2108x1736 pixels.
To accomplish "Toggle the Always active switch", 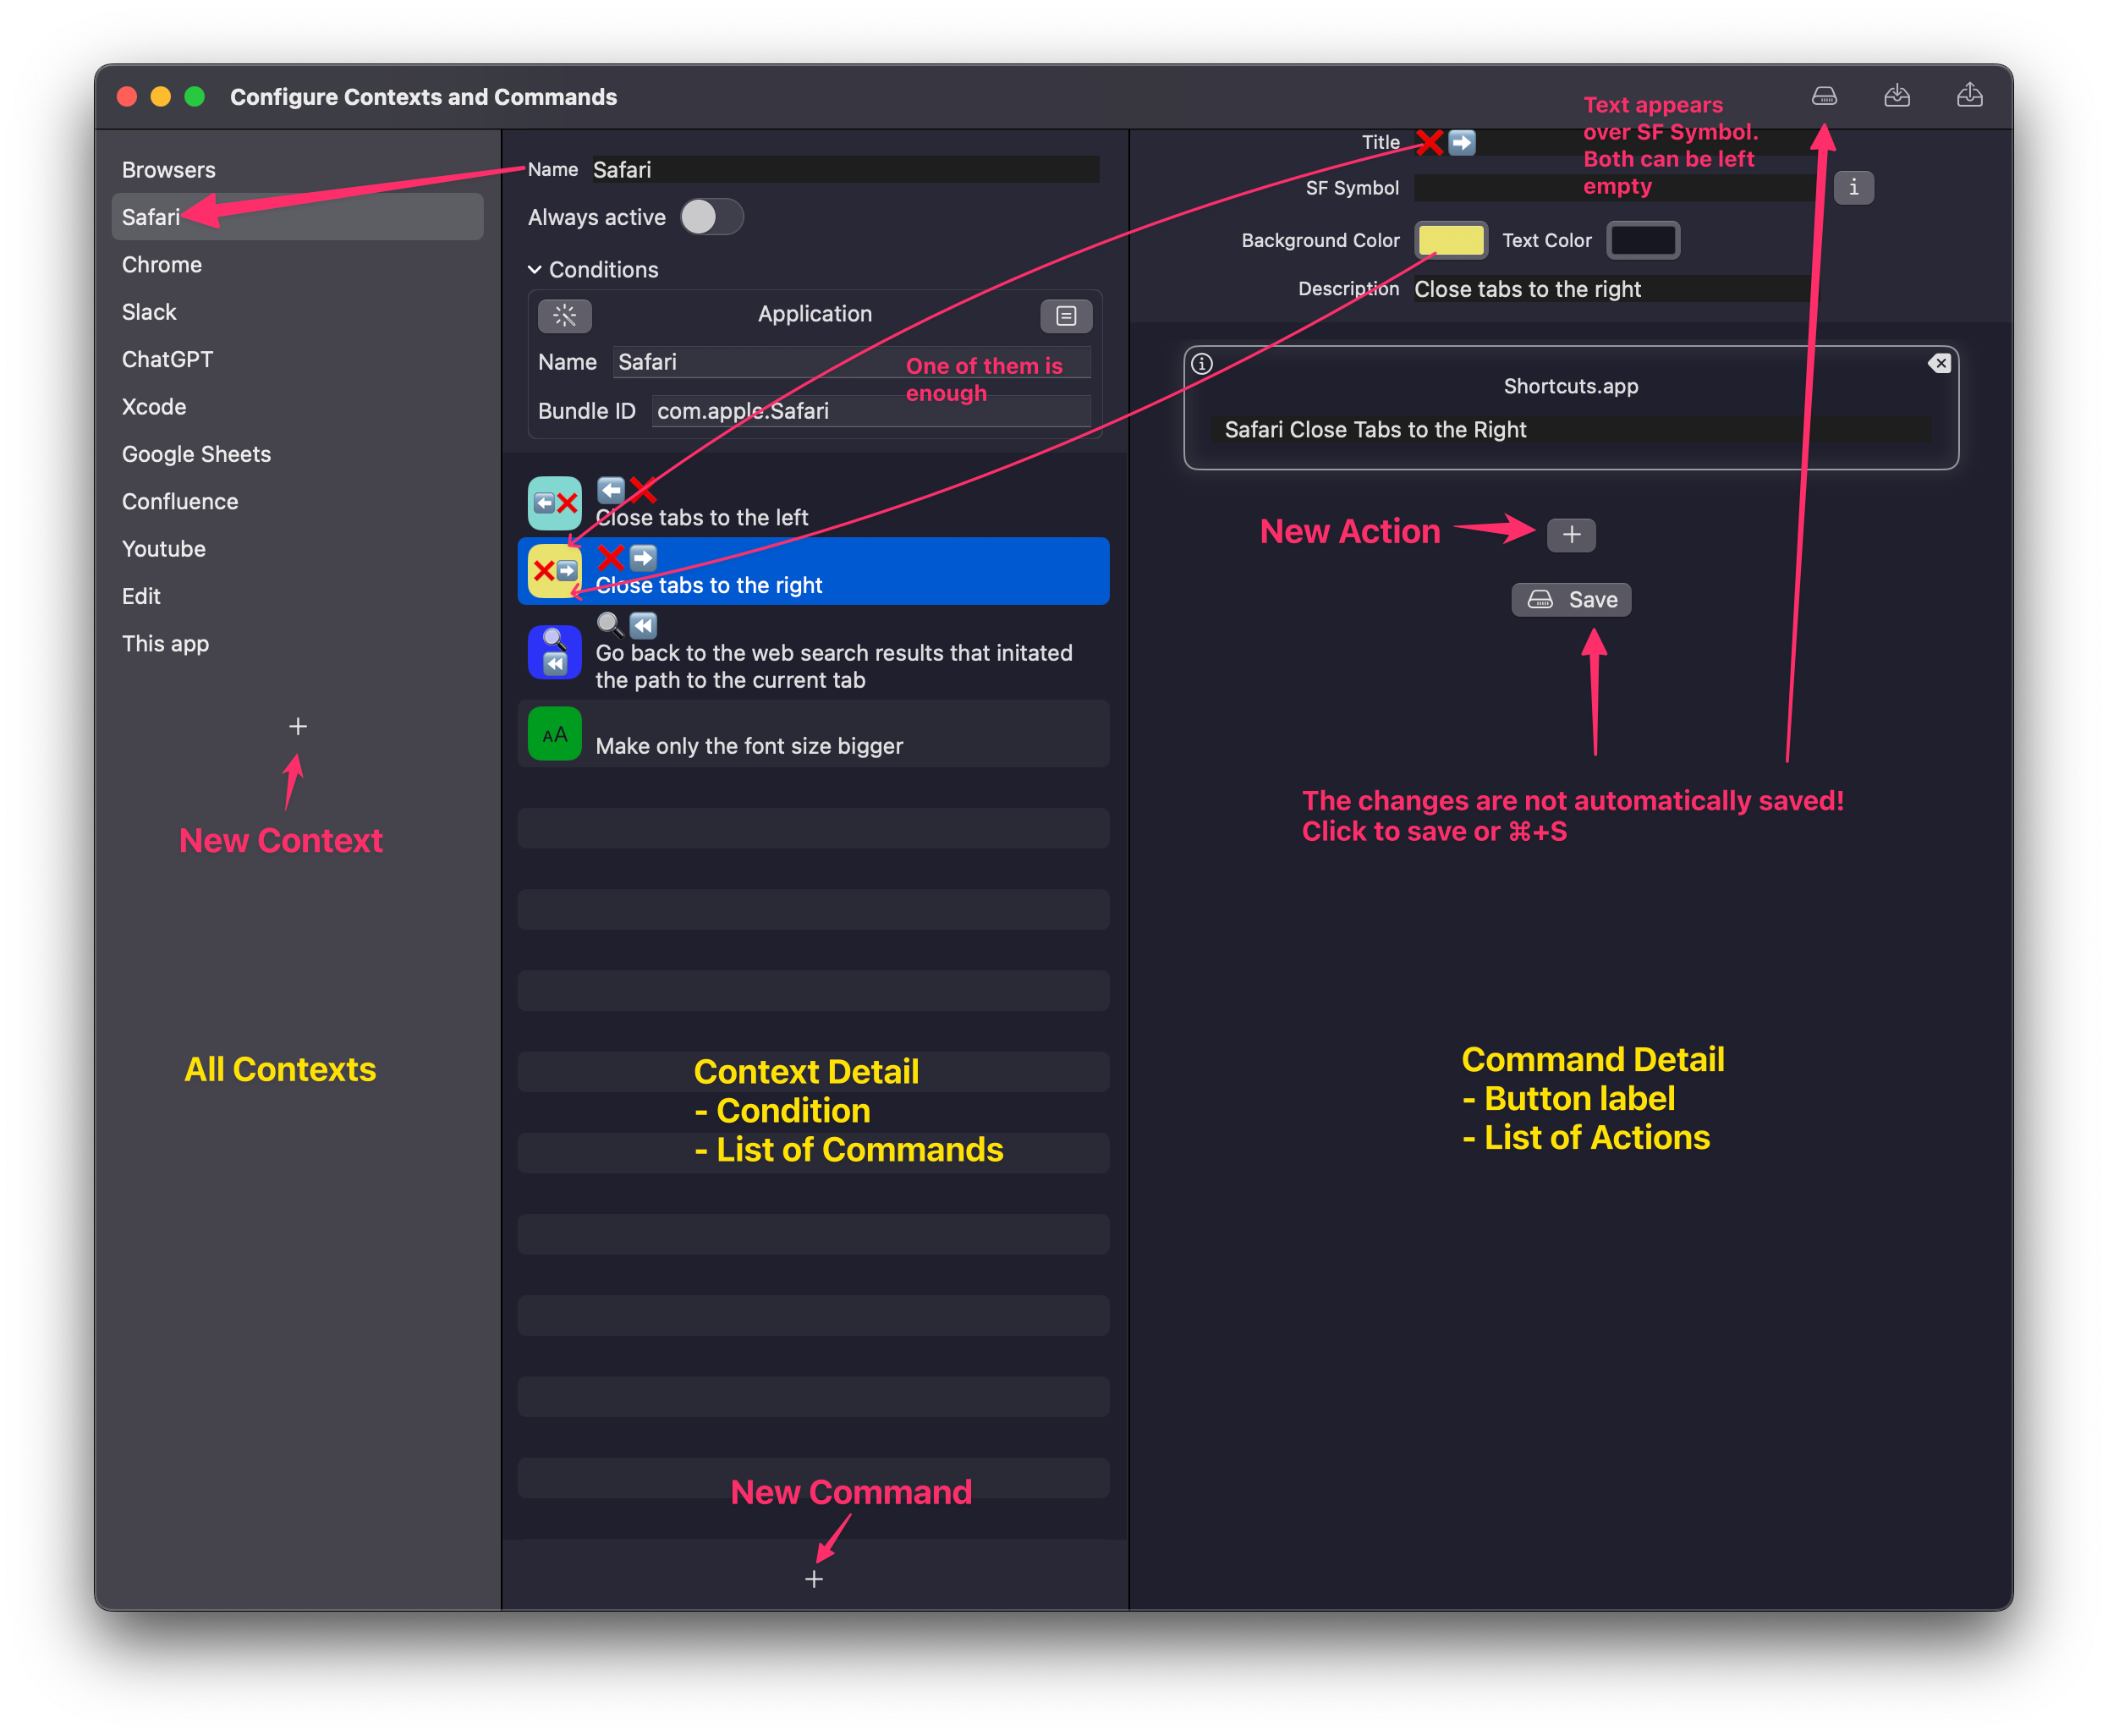I will [712, 217].
